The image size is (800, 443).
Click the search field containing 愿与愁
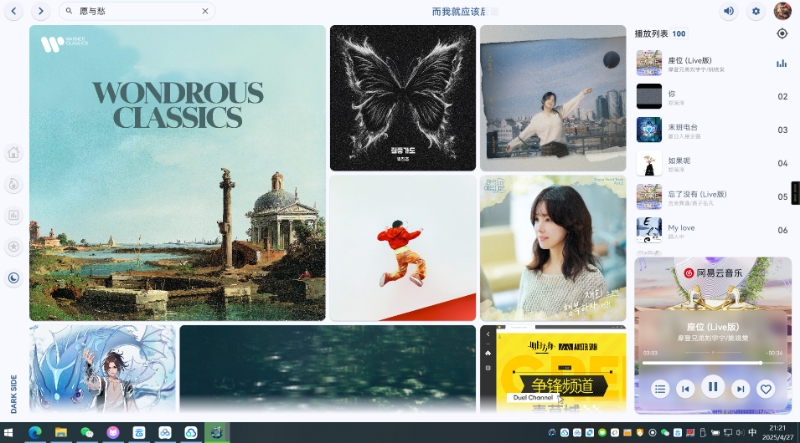click(137, 11)
